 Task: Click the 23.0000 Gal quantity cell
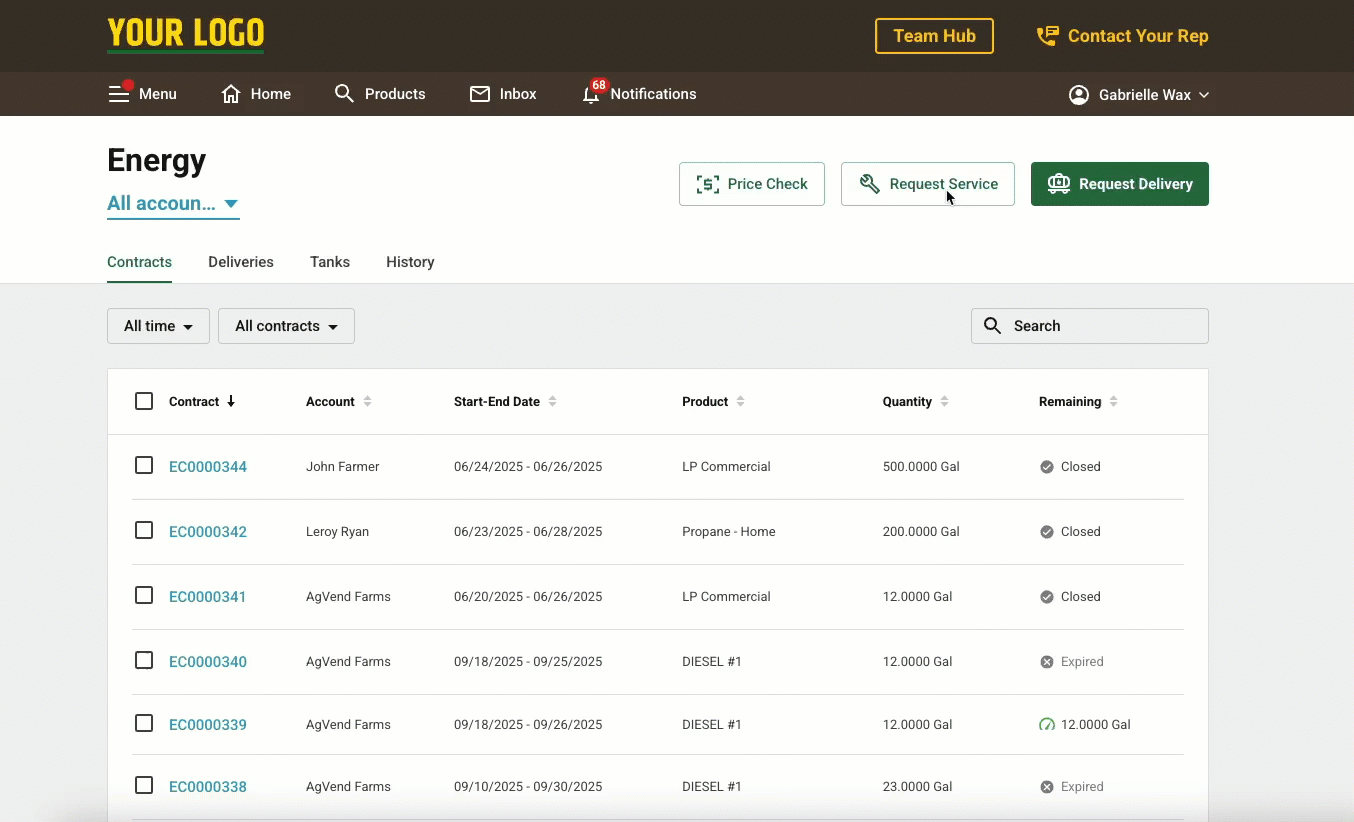pos(918,787)
